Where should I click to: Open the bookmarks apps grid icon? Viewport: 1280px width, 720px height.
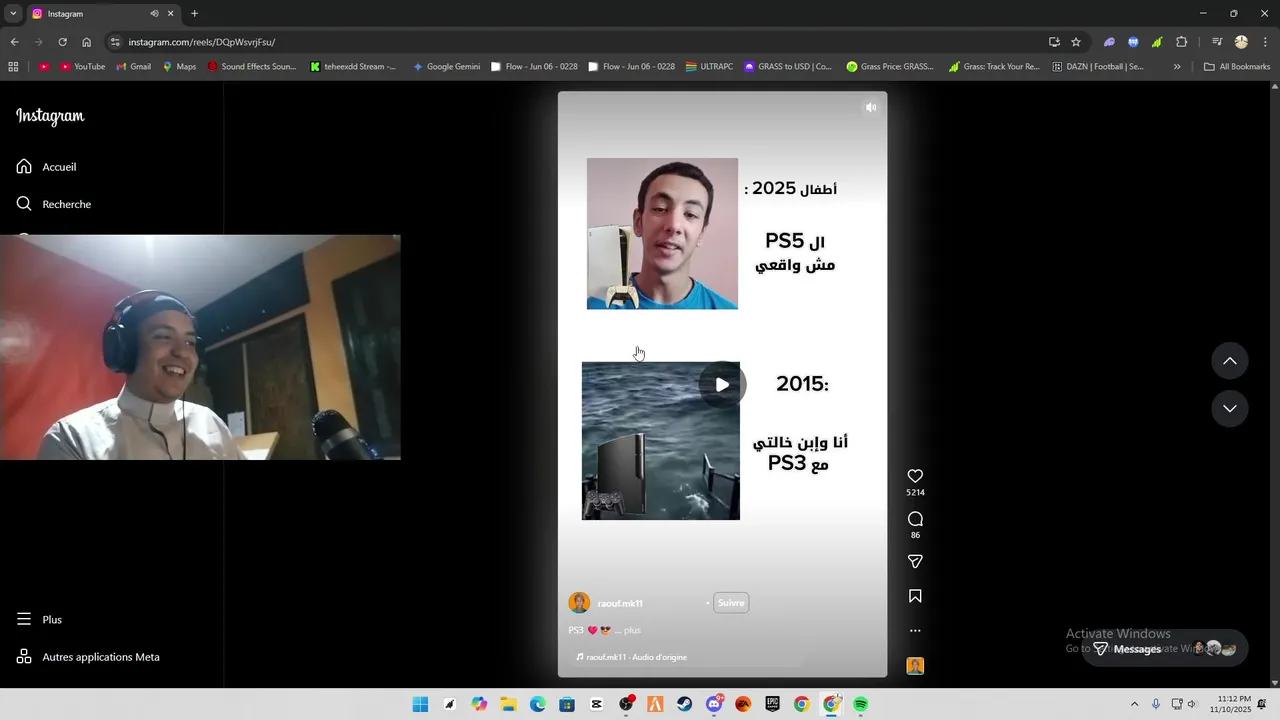[13, 67]
